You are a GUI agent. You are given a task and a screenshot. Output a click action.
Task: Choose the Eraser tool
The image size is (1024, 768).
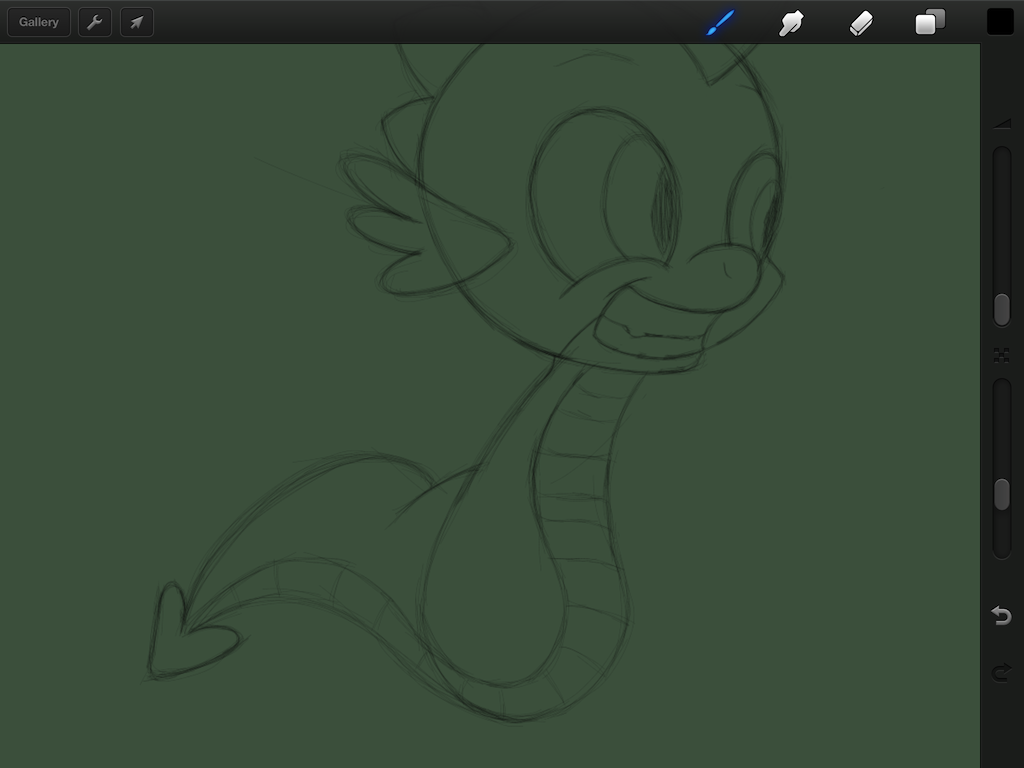tap(861, 22)
